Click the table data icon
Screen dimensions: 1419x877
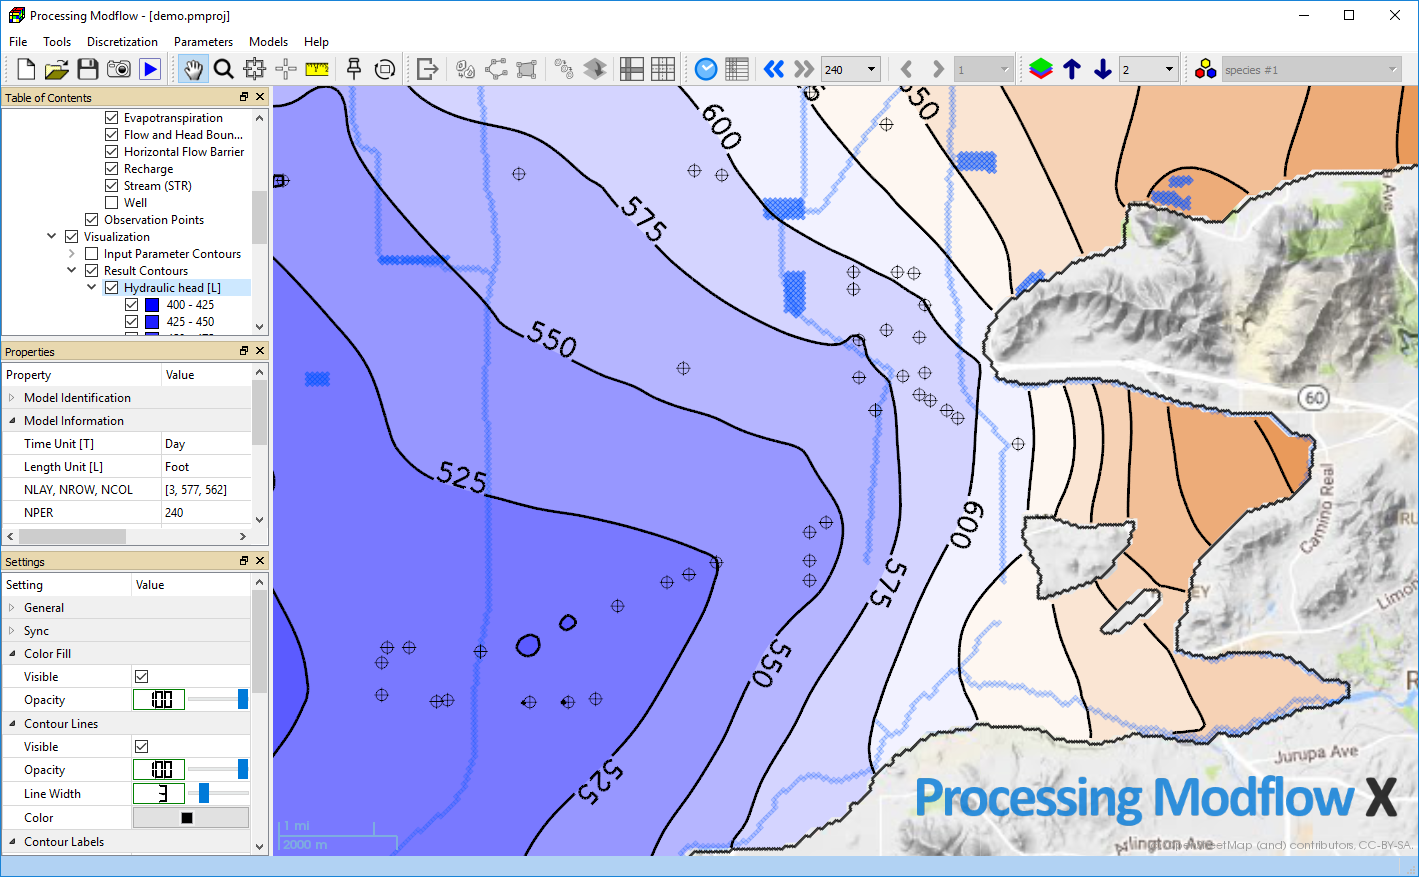(x=737, y=69)
